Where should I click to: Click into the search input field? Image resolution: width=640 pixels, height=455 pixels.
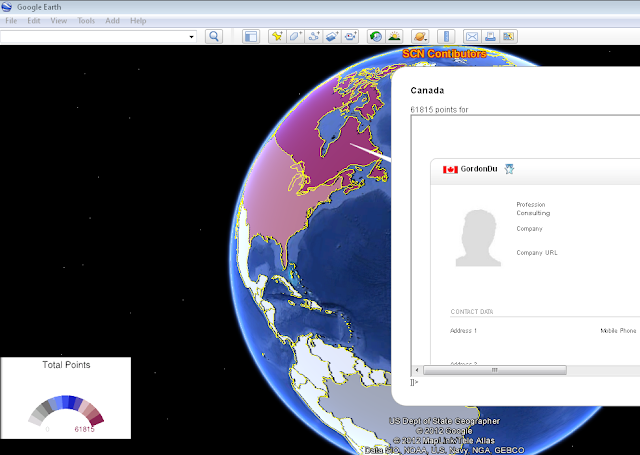point(94,37)
